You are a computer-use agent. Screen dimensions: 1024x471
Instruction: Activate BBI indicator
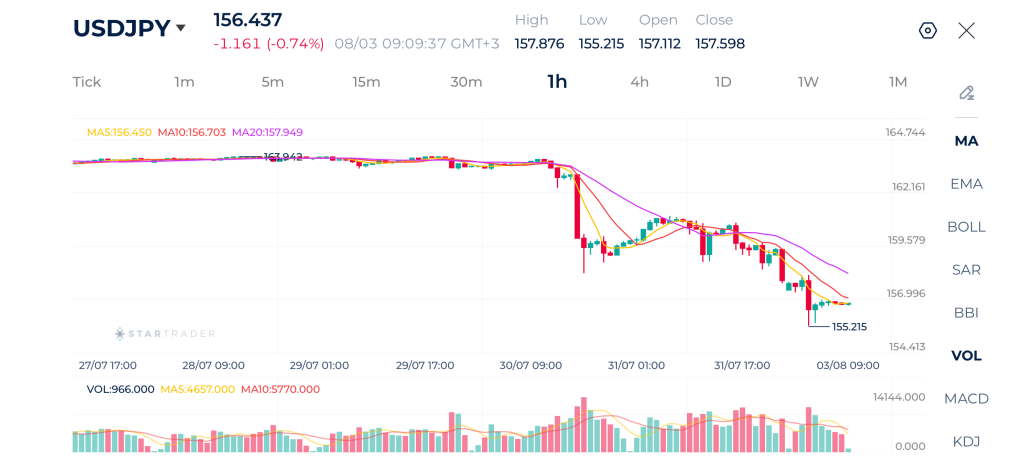[967, 313]
